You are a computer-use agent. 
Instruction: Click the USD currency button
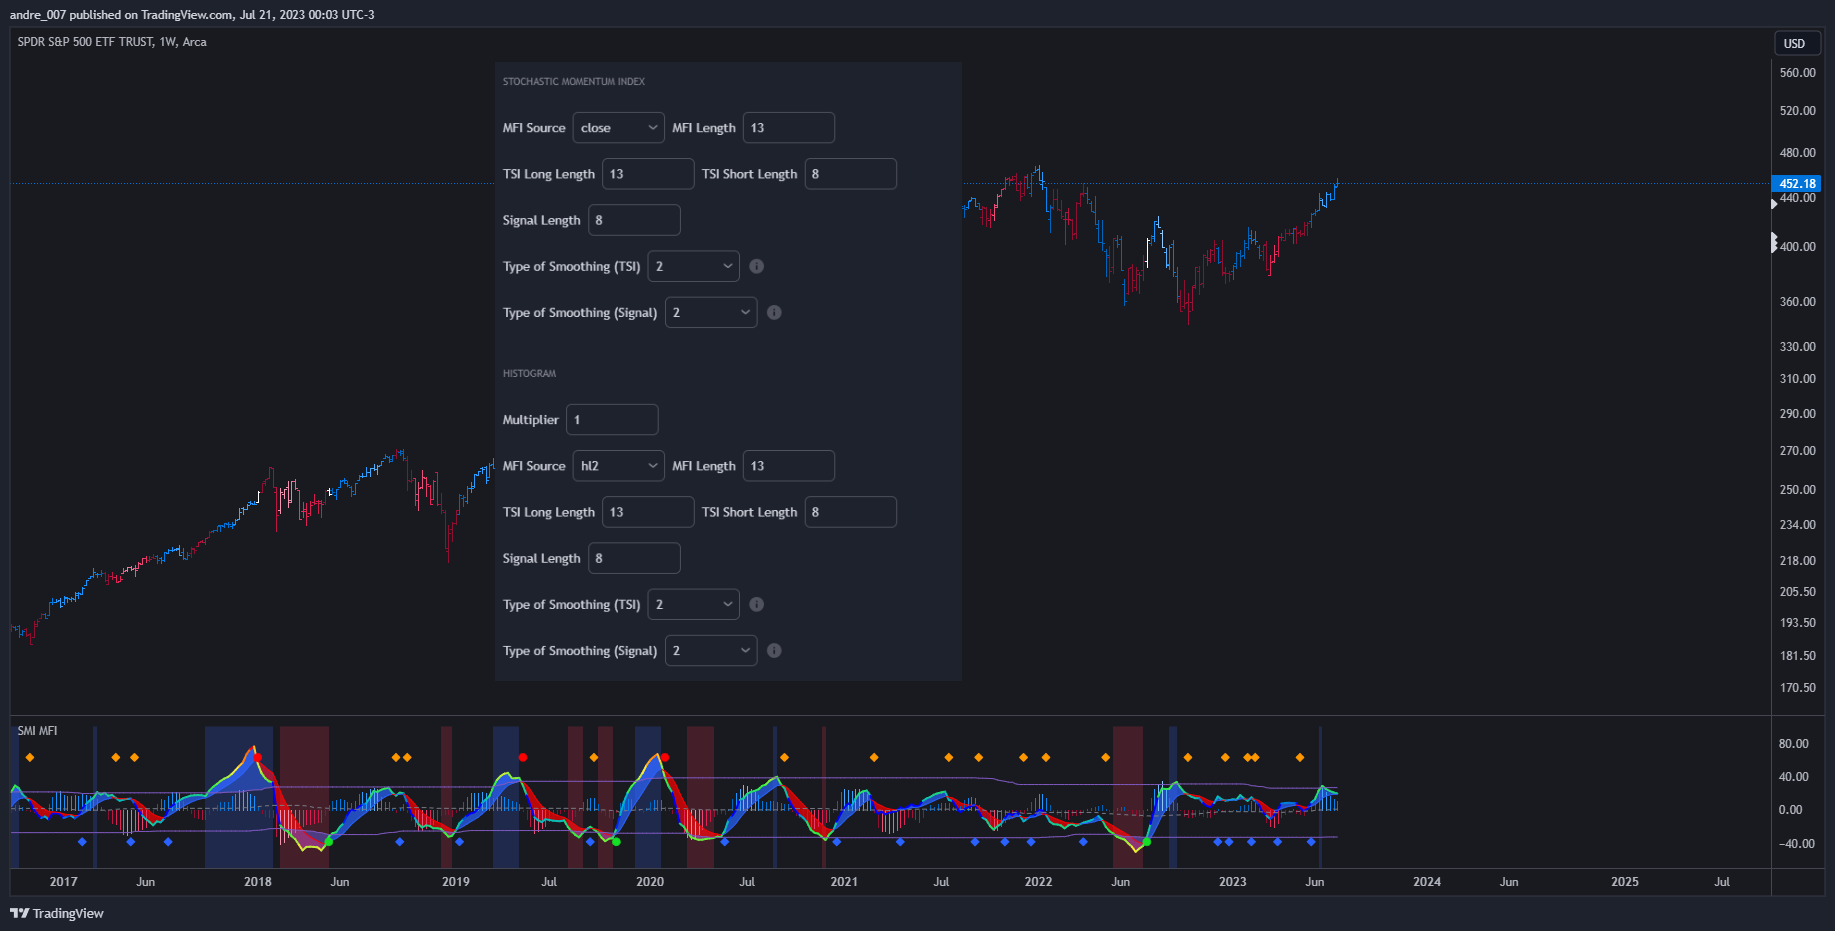click(x=1795, y=43)
